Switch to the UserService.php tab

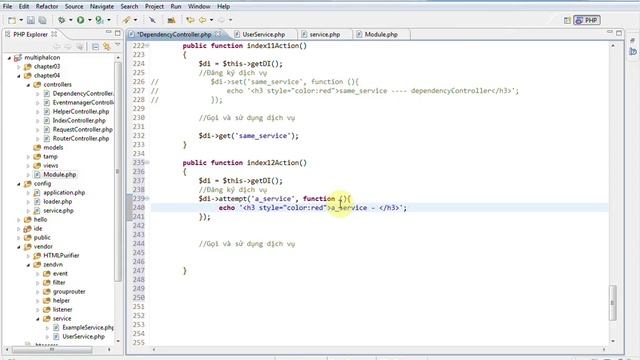[x=263, y=35]
